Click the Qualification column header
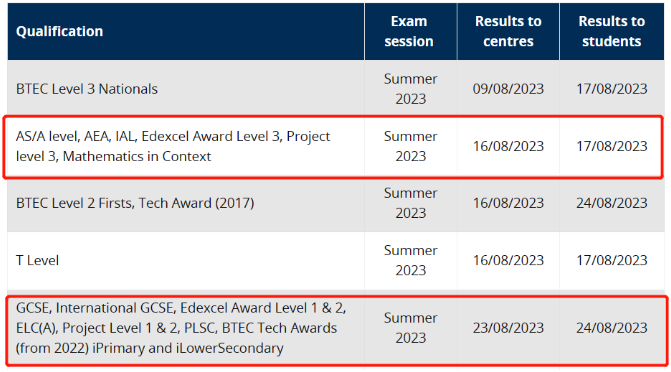This screenshot has width=671, height=372. click(186, 31)
